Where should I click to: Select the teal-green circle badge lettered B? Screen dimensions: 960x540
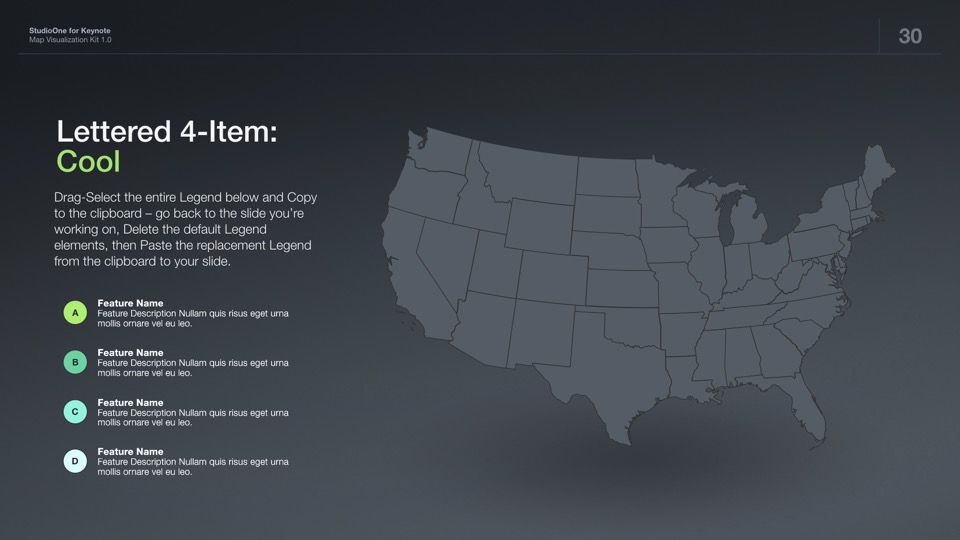[75, 362]
